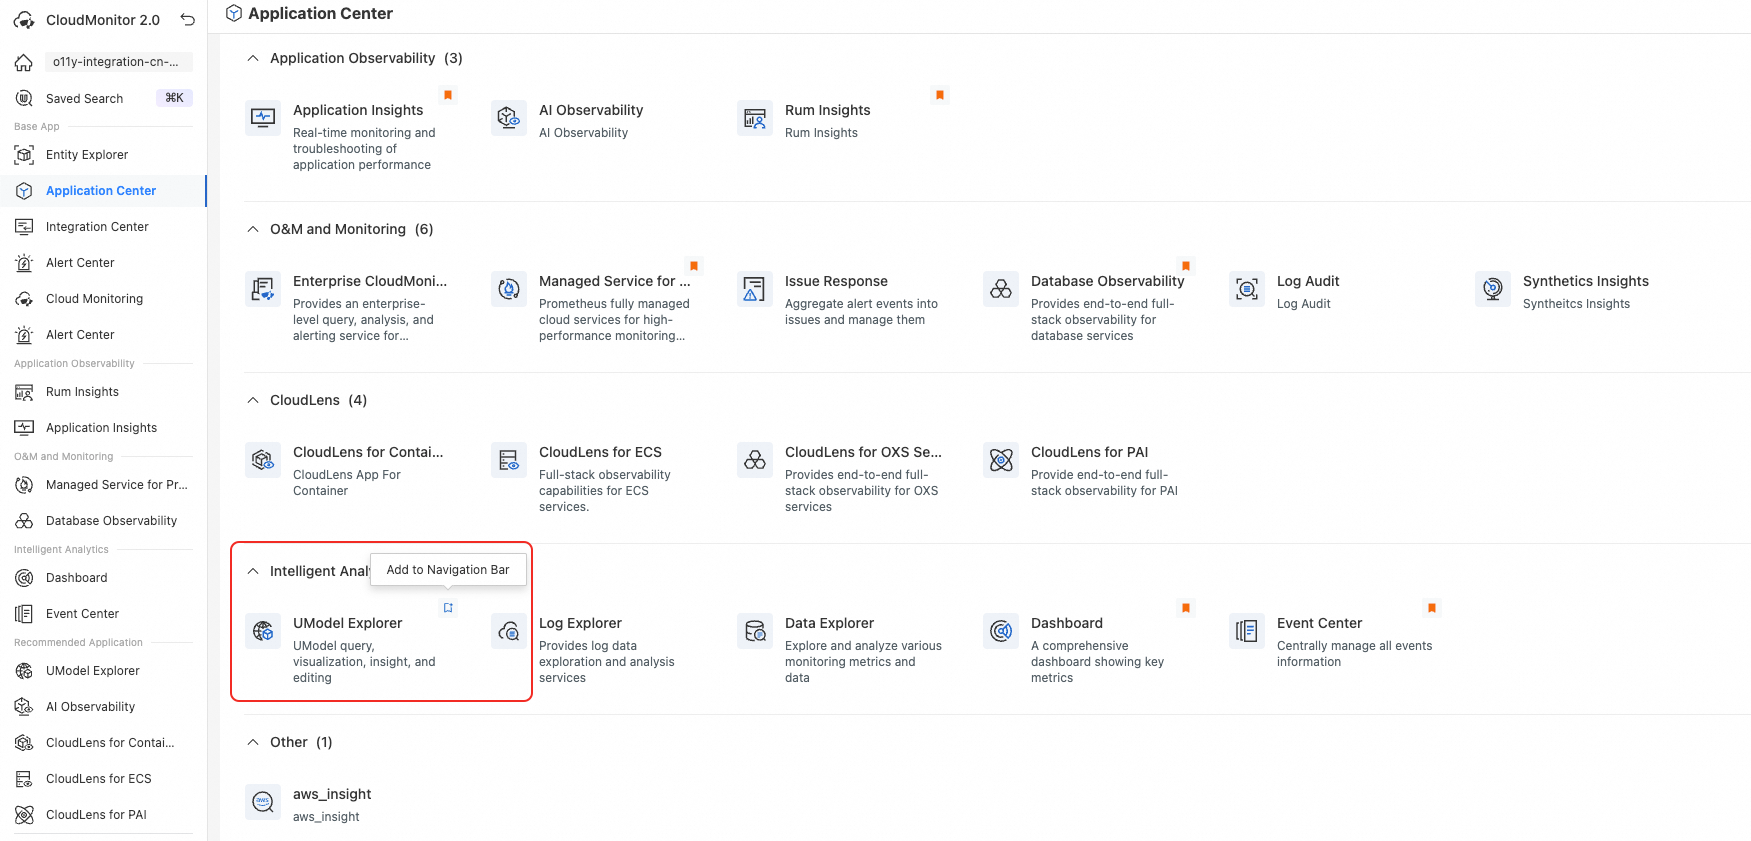Open the Issue Response title link
Screen dimensions: 1751x841
(836, 281)
